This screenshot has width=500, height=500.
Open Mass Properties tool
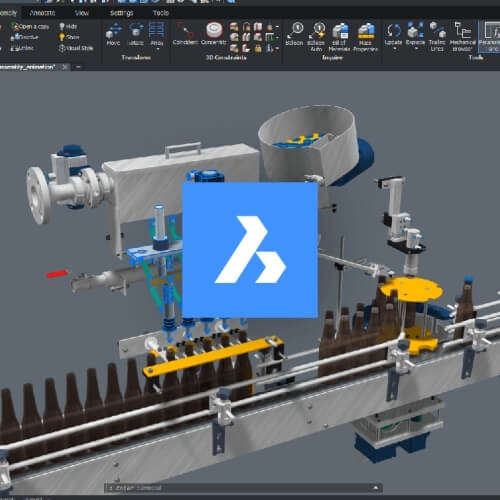tap(366, 37)
